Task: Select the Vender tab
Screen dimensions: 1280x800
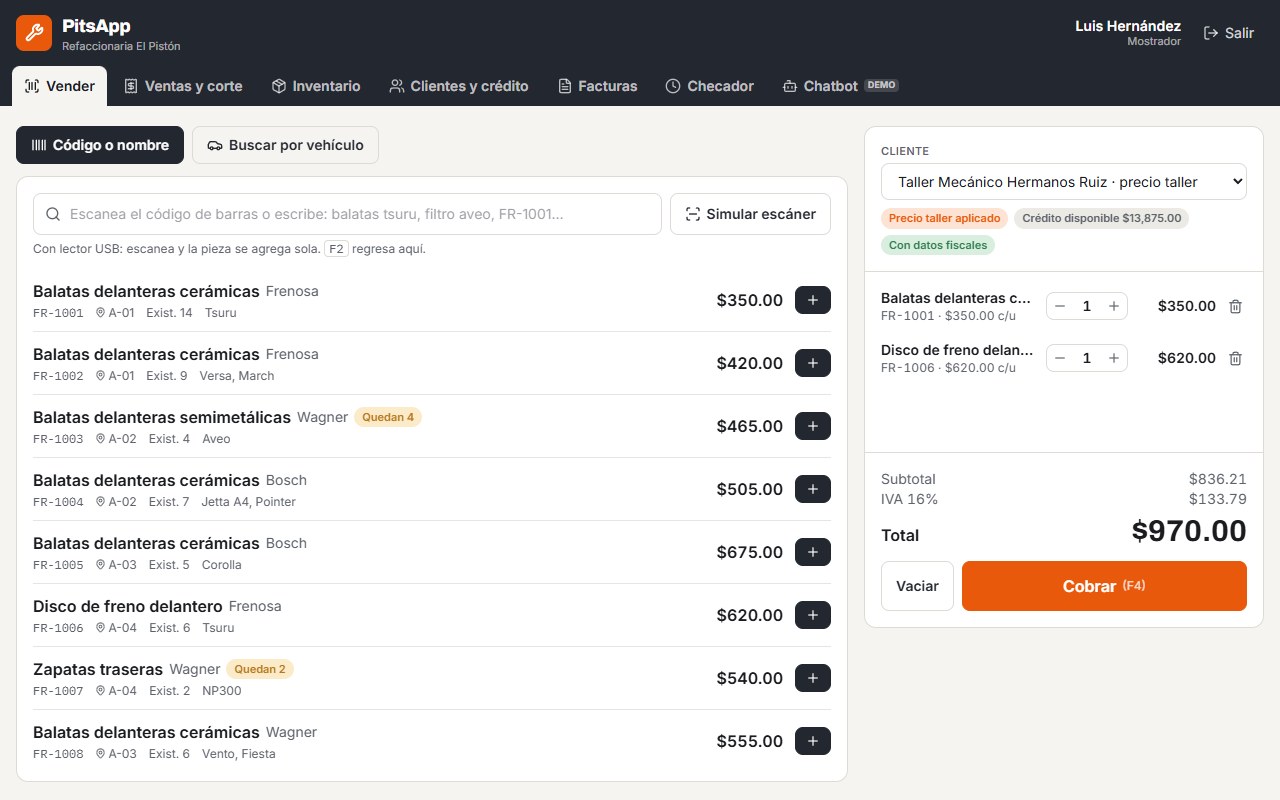Action: click(x=59, y=86)
